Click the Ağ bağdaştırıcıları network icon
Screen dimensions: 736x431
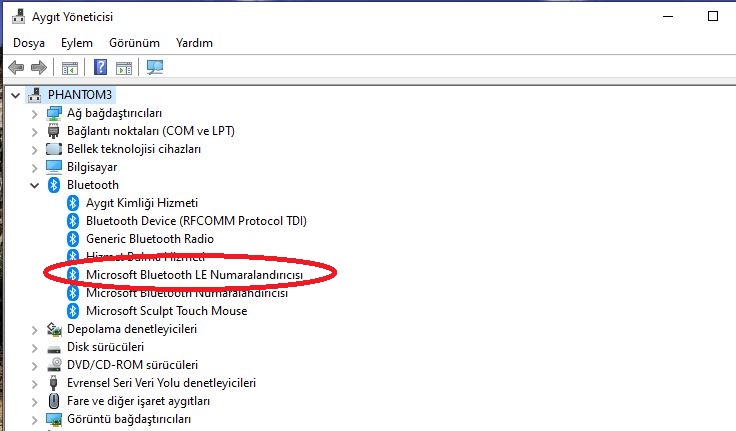[x=54, y=113]
